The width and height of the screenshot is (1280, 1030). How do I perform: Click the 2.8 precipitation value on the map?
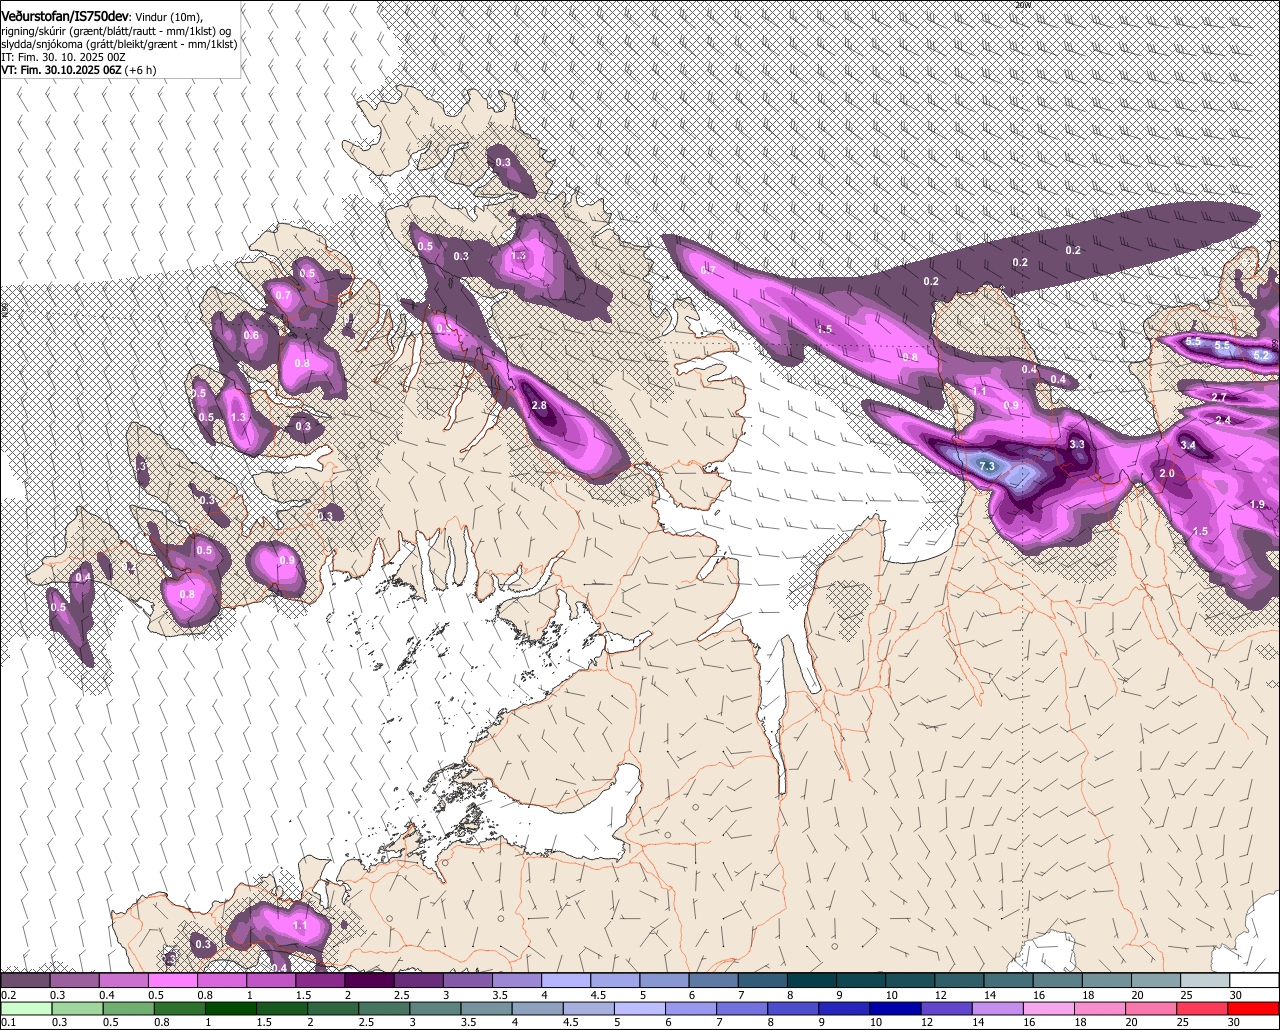[x=539, y=405]
